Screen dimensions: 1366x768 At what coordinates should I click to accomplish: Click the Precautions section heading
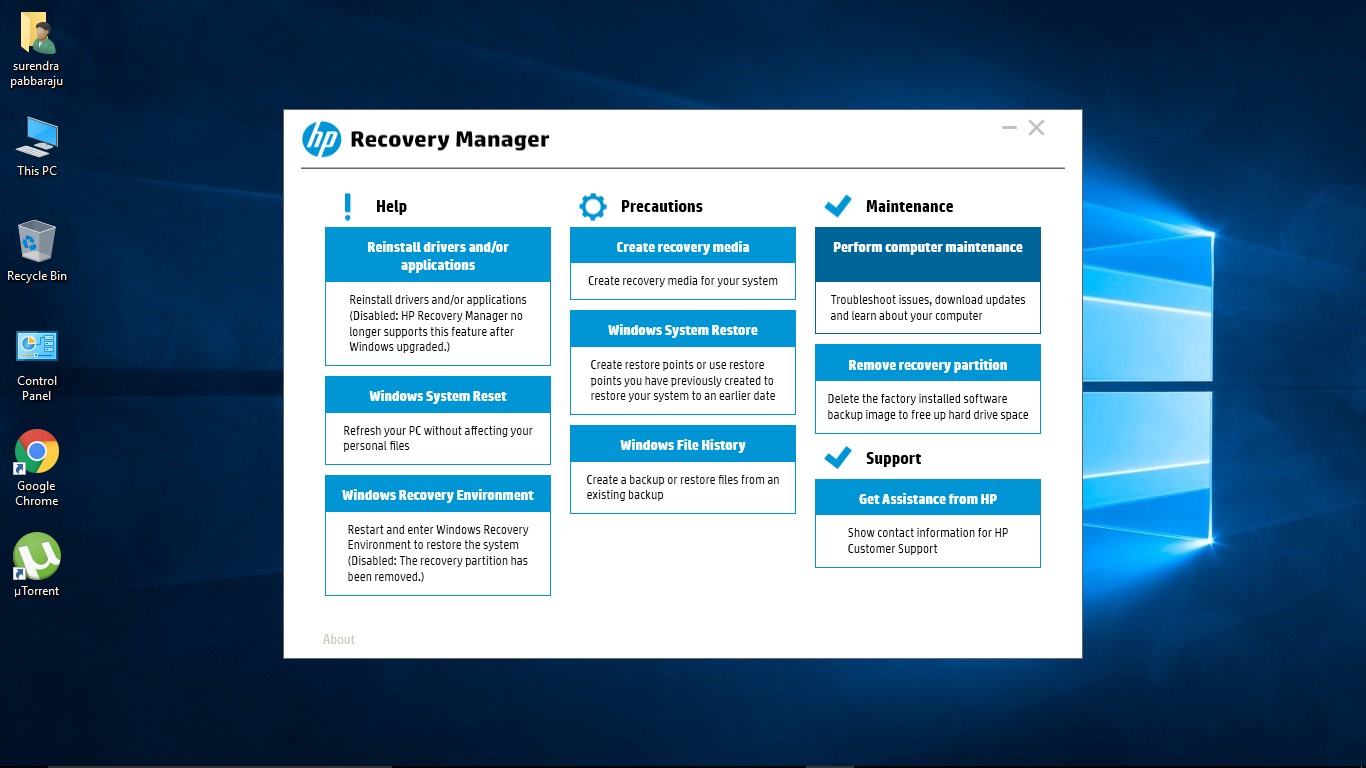pyautogui.click(x=662, y=206)
